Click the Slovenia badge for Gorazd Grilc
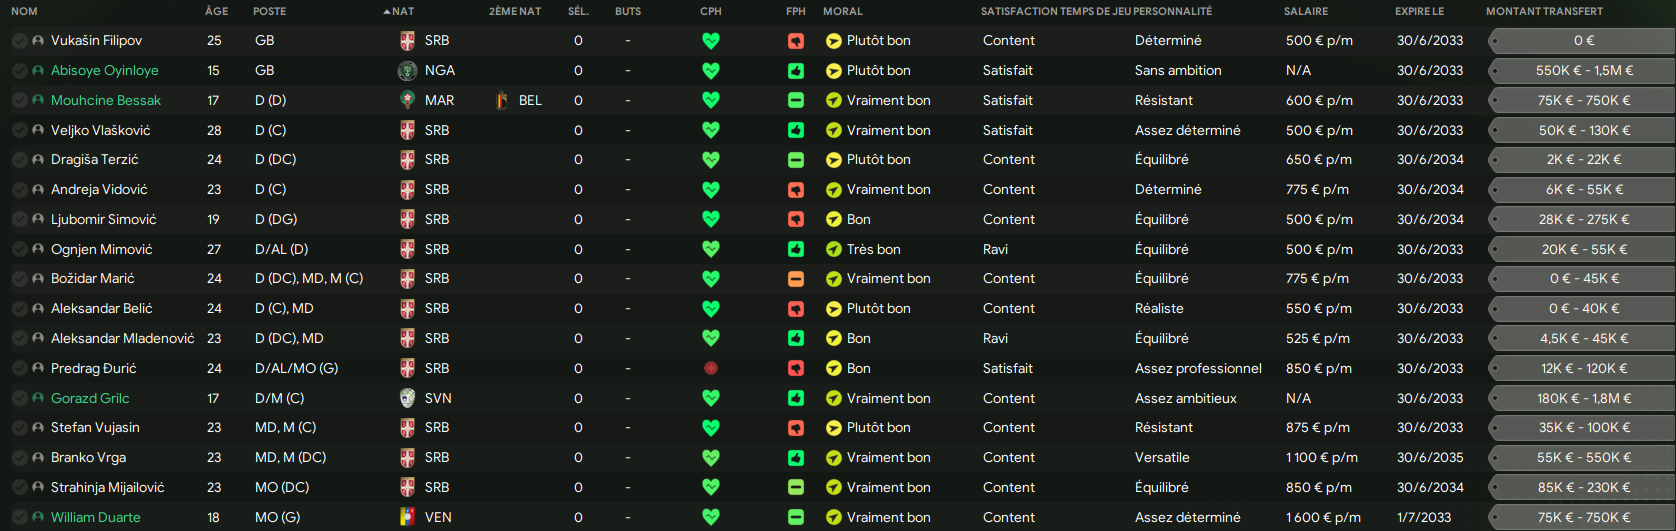 tap(407, 398)
